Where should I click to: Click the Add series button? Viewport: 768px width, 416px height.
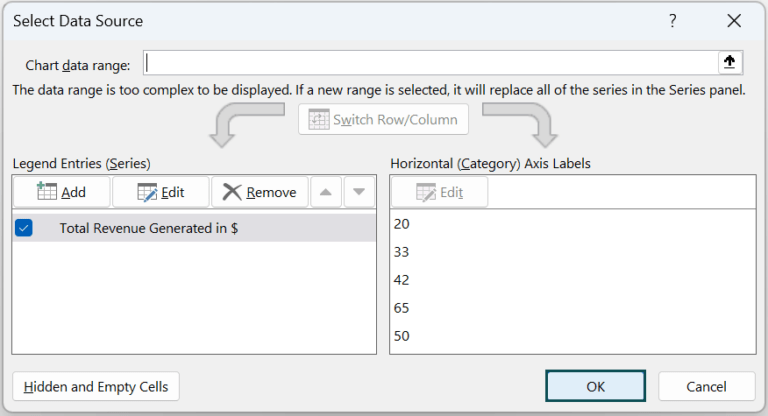coord(61,192)
